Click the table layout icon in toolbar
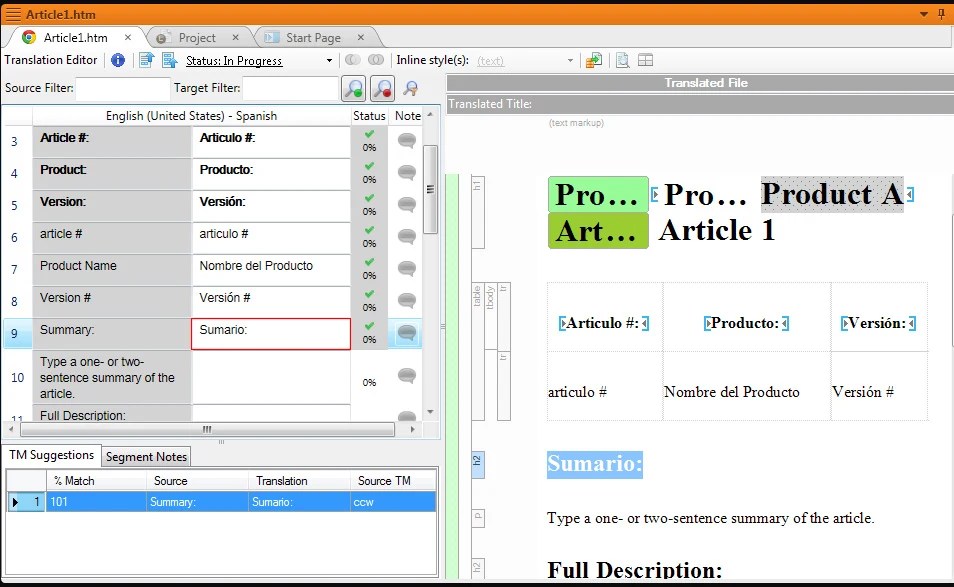Image resolution: width=954 pixels, height=587 pixels. 646,60
